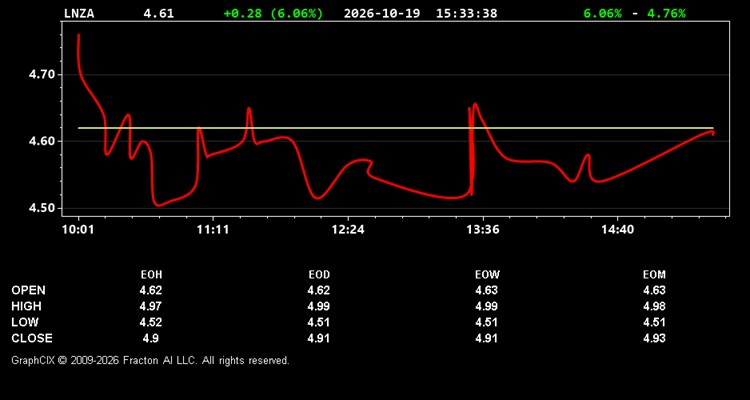Select the 13:36 time axis label
This screenshot has width=750, height=400.
click(483, 230)
